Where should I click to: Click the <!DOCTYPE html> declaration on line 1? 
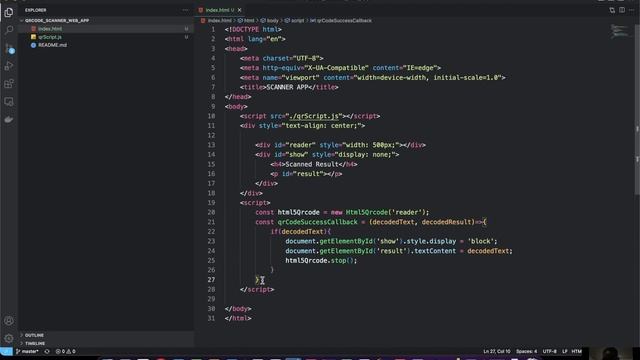click(x=253, y=29)
